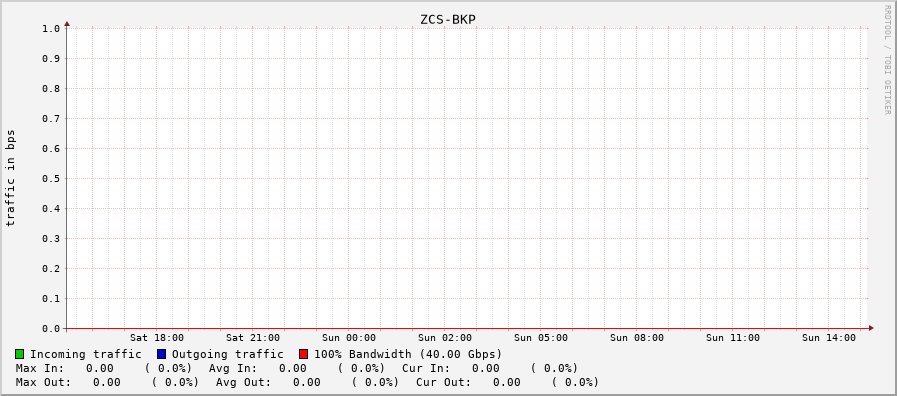
Task: Click the green Incoming traffic legend swatch
Action: click(20, 354)
